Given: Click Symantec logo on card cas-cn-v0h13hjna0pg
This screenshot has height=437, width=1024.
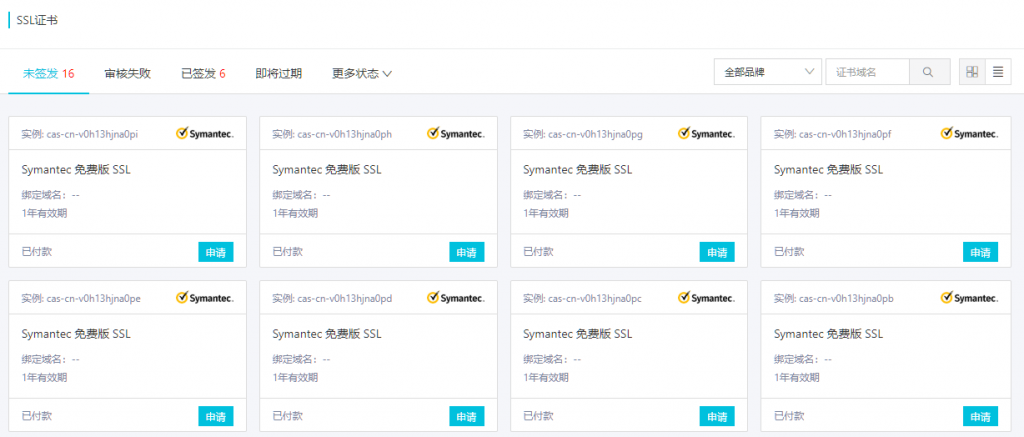Looking at the screenshot, I should (x=706, y=134).
